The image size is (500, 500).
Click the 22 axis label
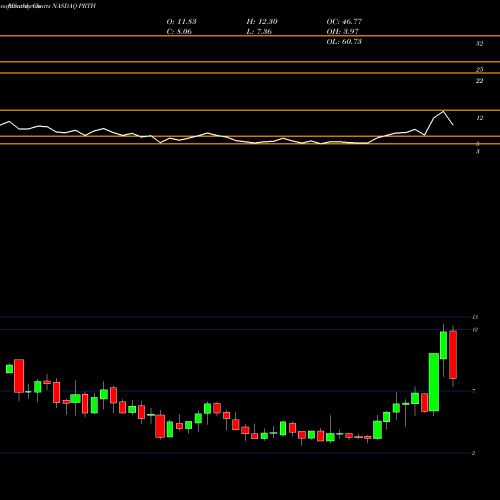point(479,81)
